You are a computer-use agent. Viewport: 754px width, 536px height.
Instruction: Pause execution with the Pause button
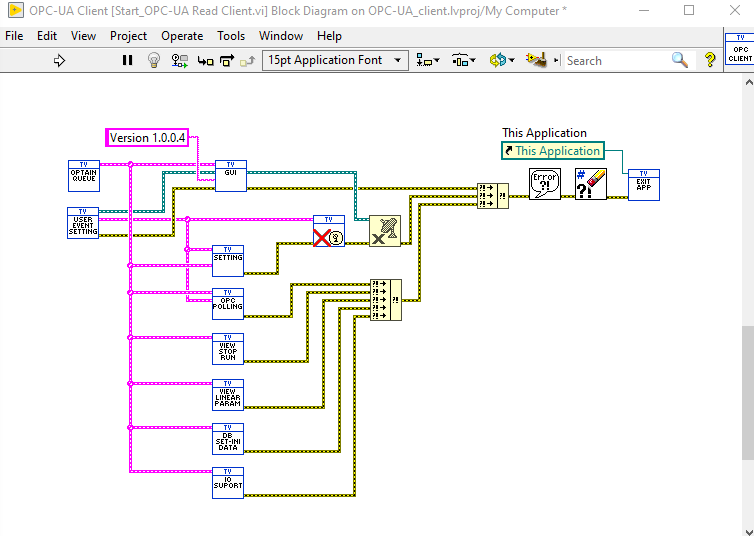coord(127,61)
